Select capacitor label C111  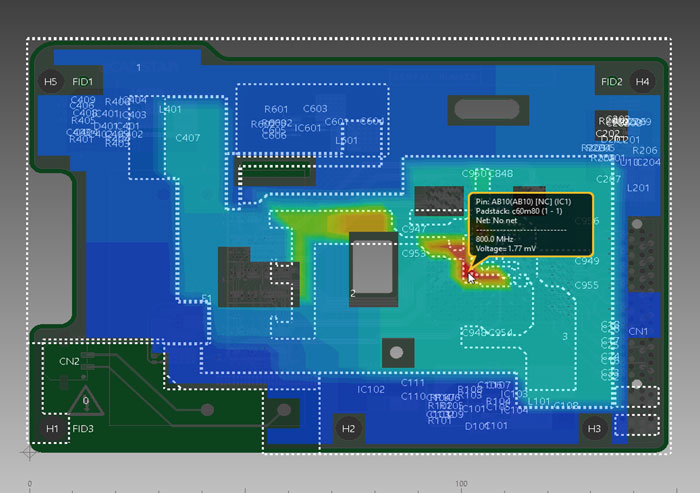412,383
